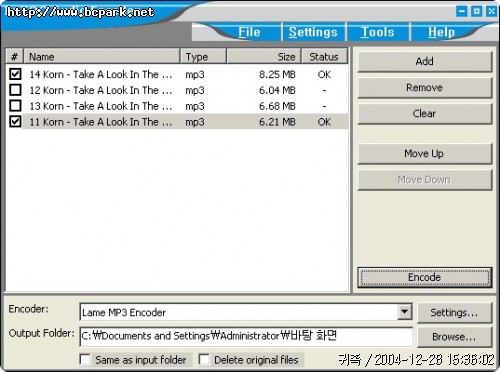Click the OK status of 14 Korn row
500x372 pixels.
(x=324, y=74)
